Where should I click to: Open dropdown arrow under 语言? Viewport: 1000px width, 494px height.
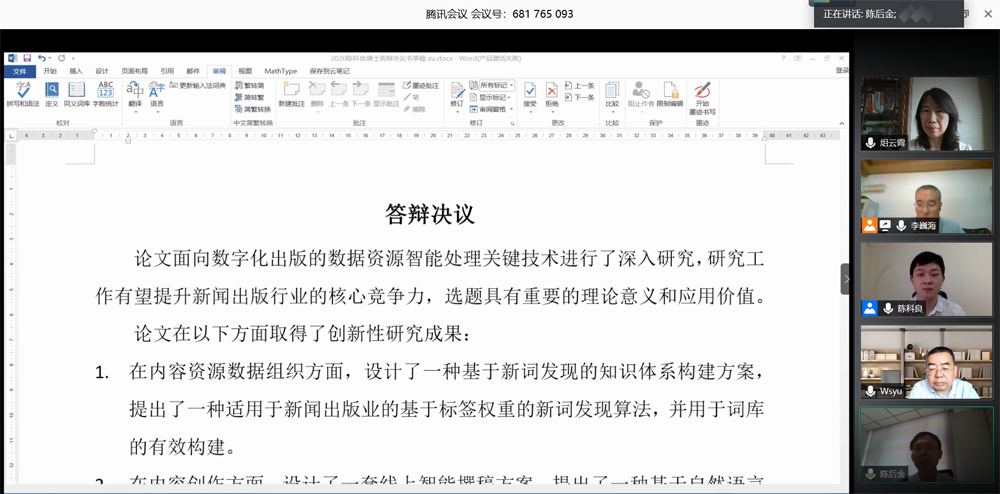pyautogui.click(x=157, y=112)
